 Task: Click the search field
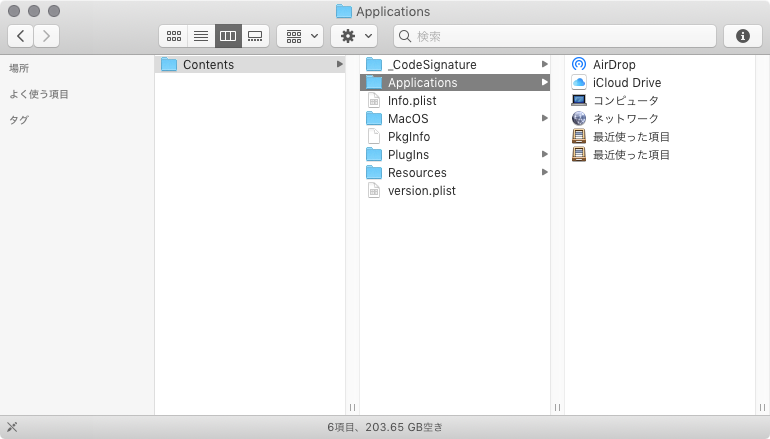click(x=554, y=36)
